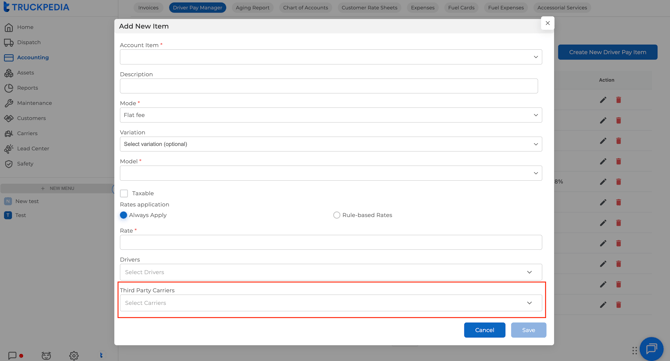
Task: Select Always Apply rates option
Action: pyautogui.click(x=123, y=215)
